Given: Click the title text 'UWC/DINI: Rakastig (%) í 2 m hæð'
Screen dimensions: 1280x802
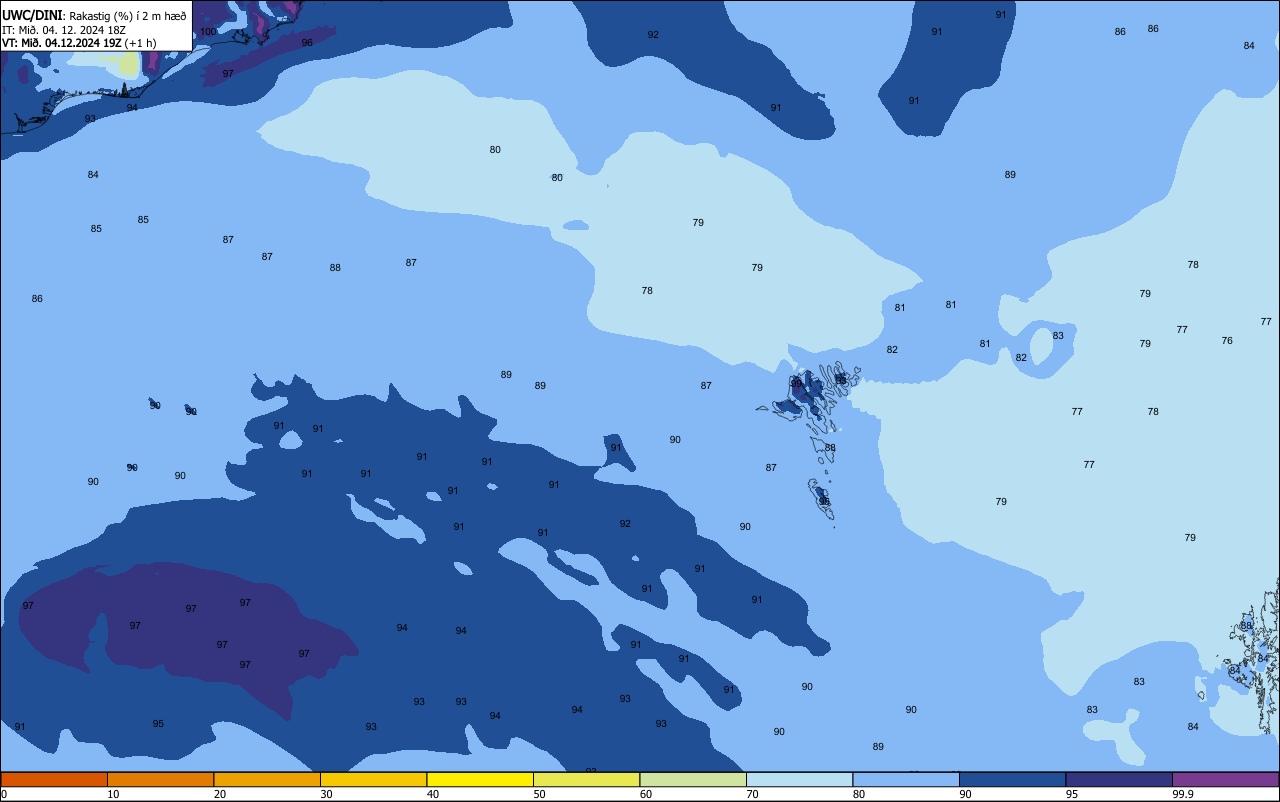Looking at the screenshot, I should [94, 16].
